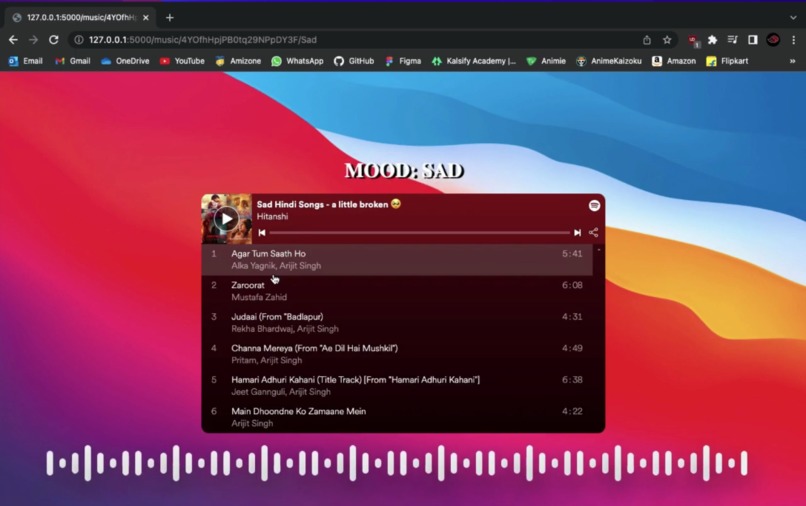This screenshot has height=506, width=806.
Task: Skip to previous track in player
Action: (x=262, y=233)
